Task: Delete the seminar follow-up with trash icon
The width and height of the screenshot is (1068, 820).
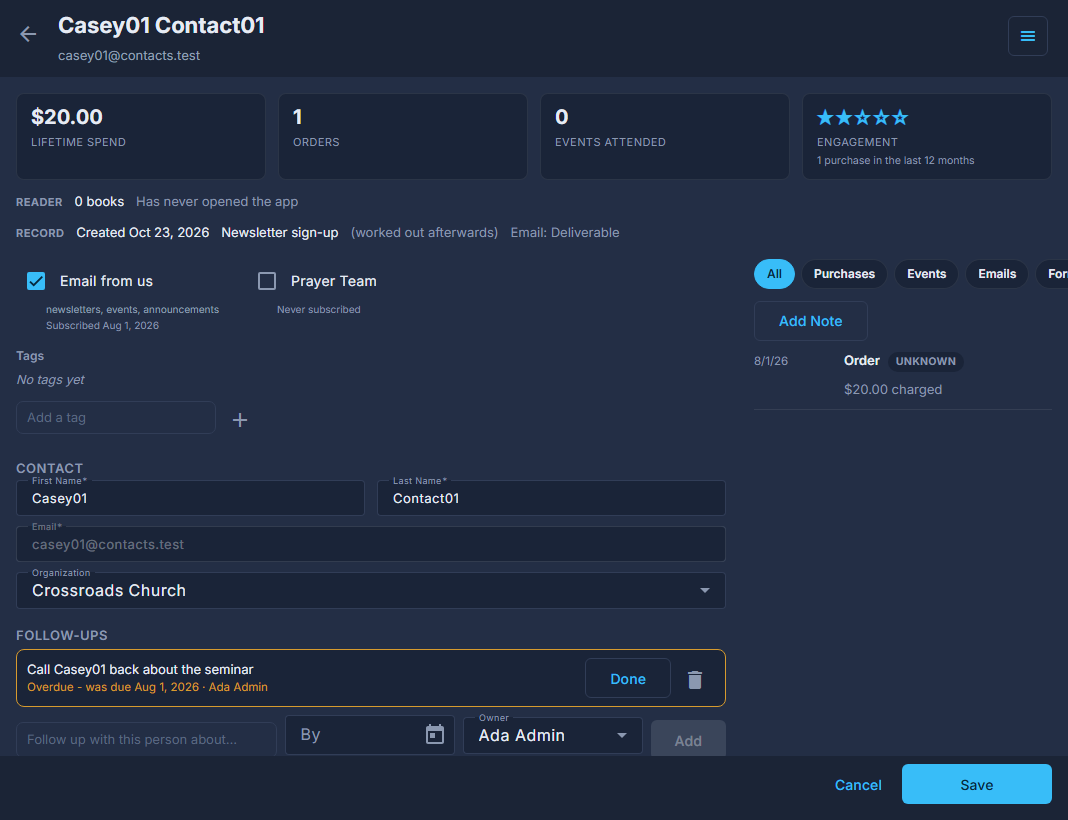Action: (x=695, y=679)
